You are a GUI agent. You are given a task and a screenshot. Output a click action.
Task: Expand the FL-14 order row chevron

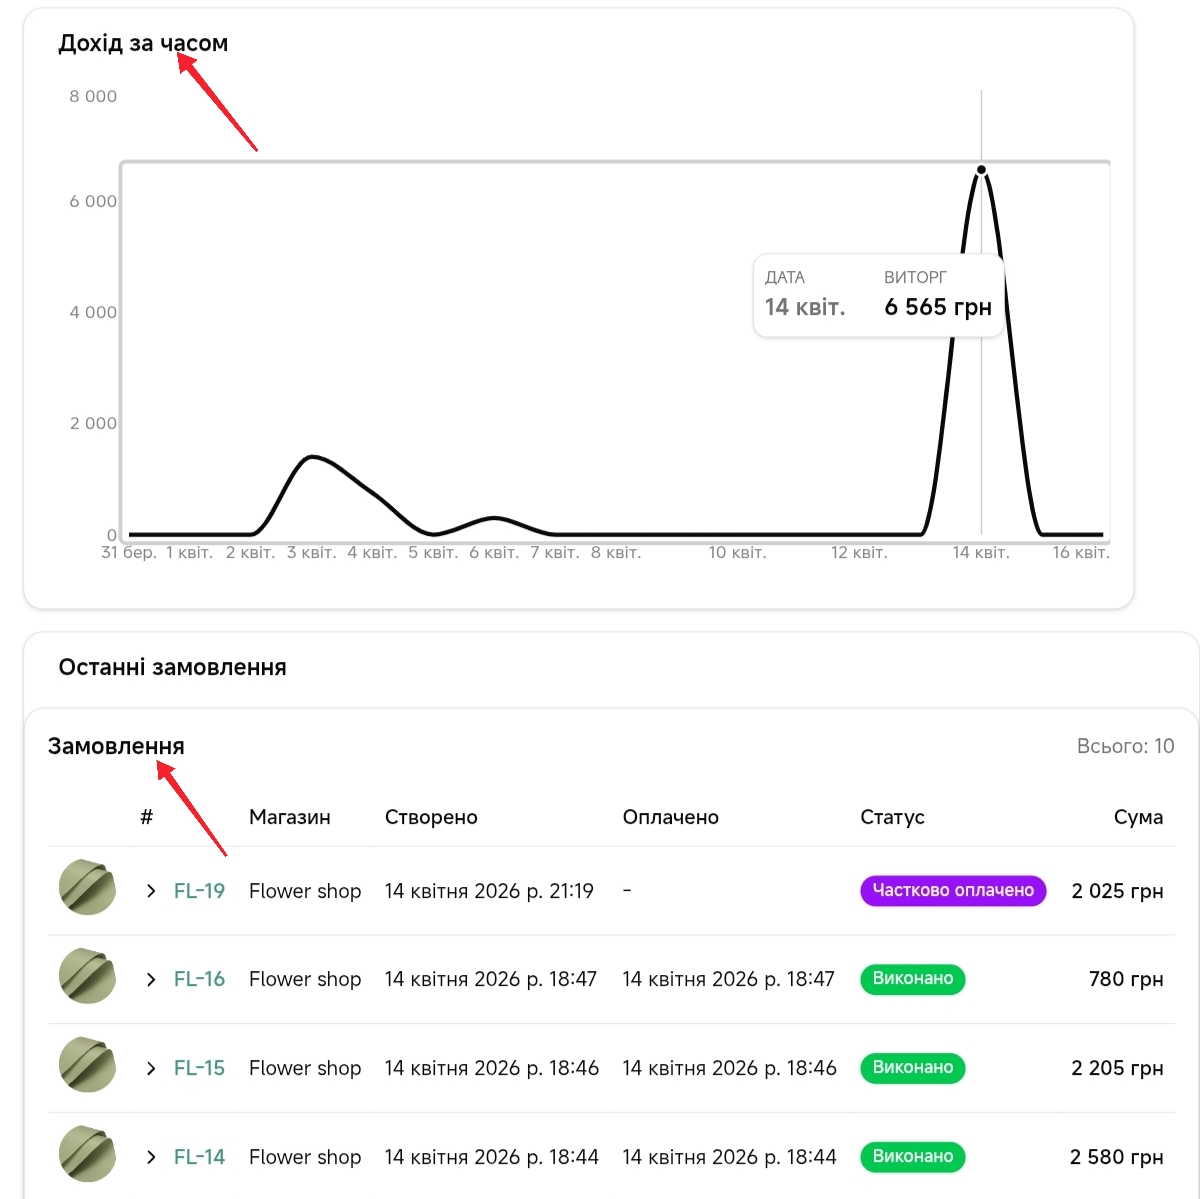(151, 1157)
